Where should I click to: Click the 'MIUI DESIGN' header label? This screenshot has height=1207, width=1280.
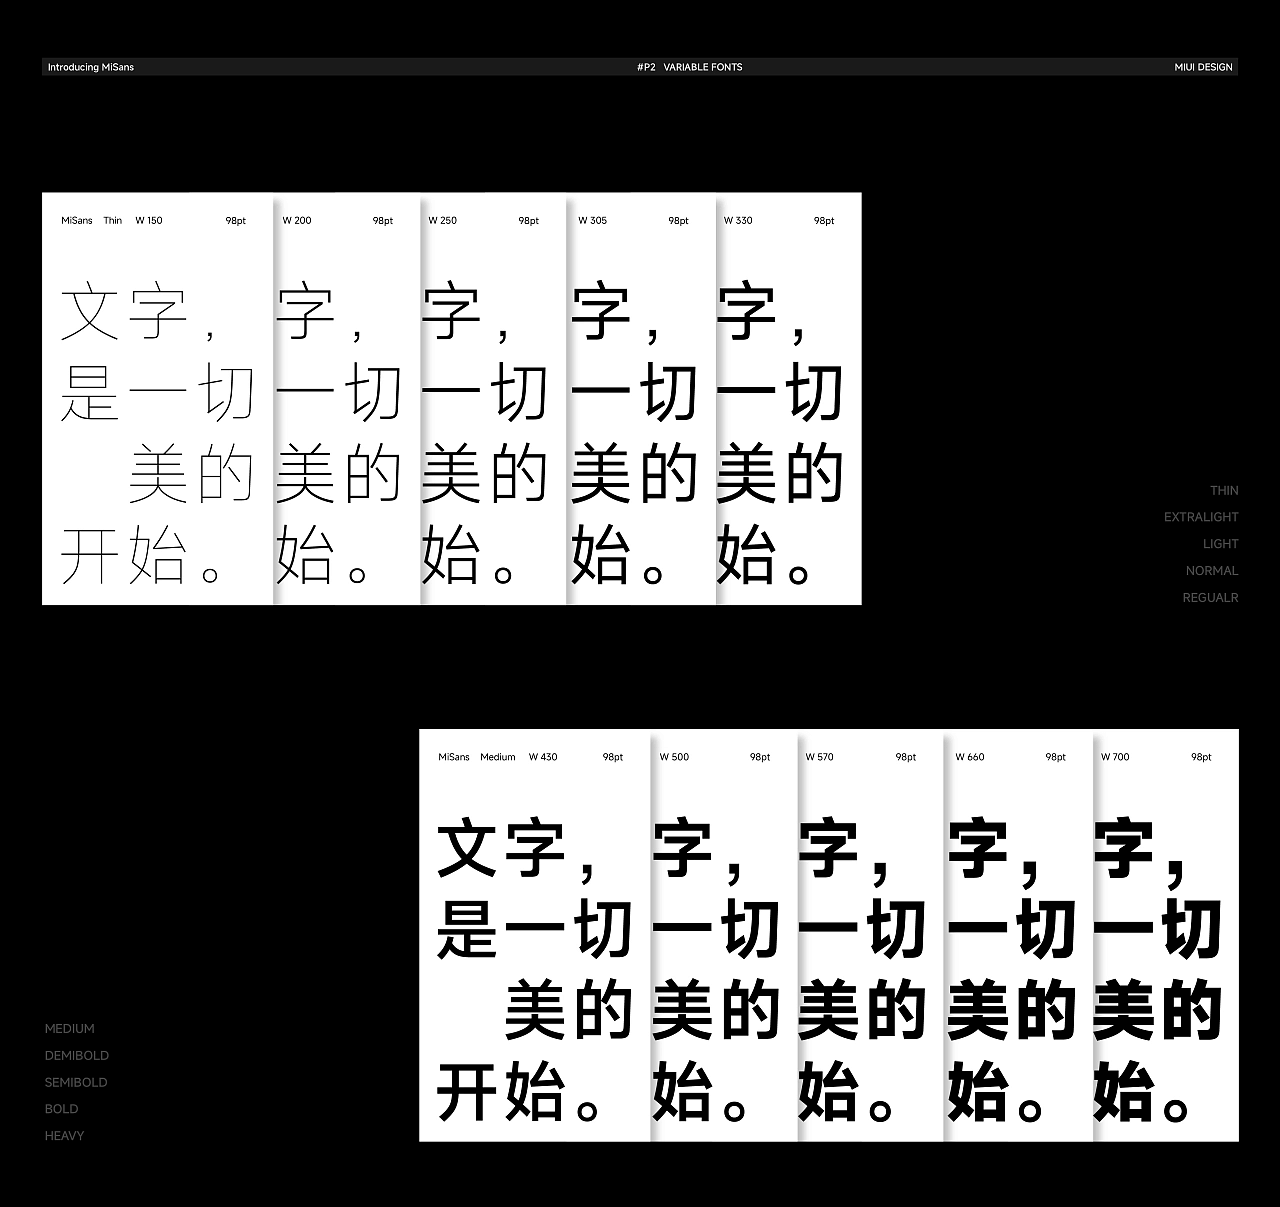1203,67
